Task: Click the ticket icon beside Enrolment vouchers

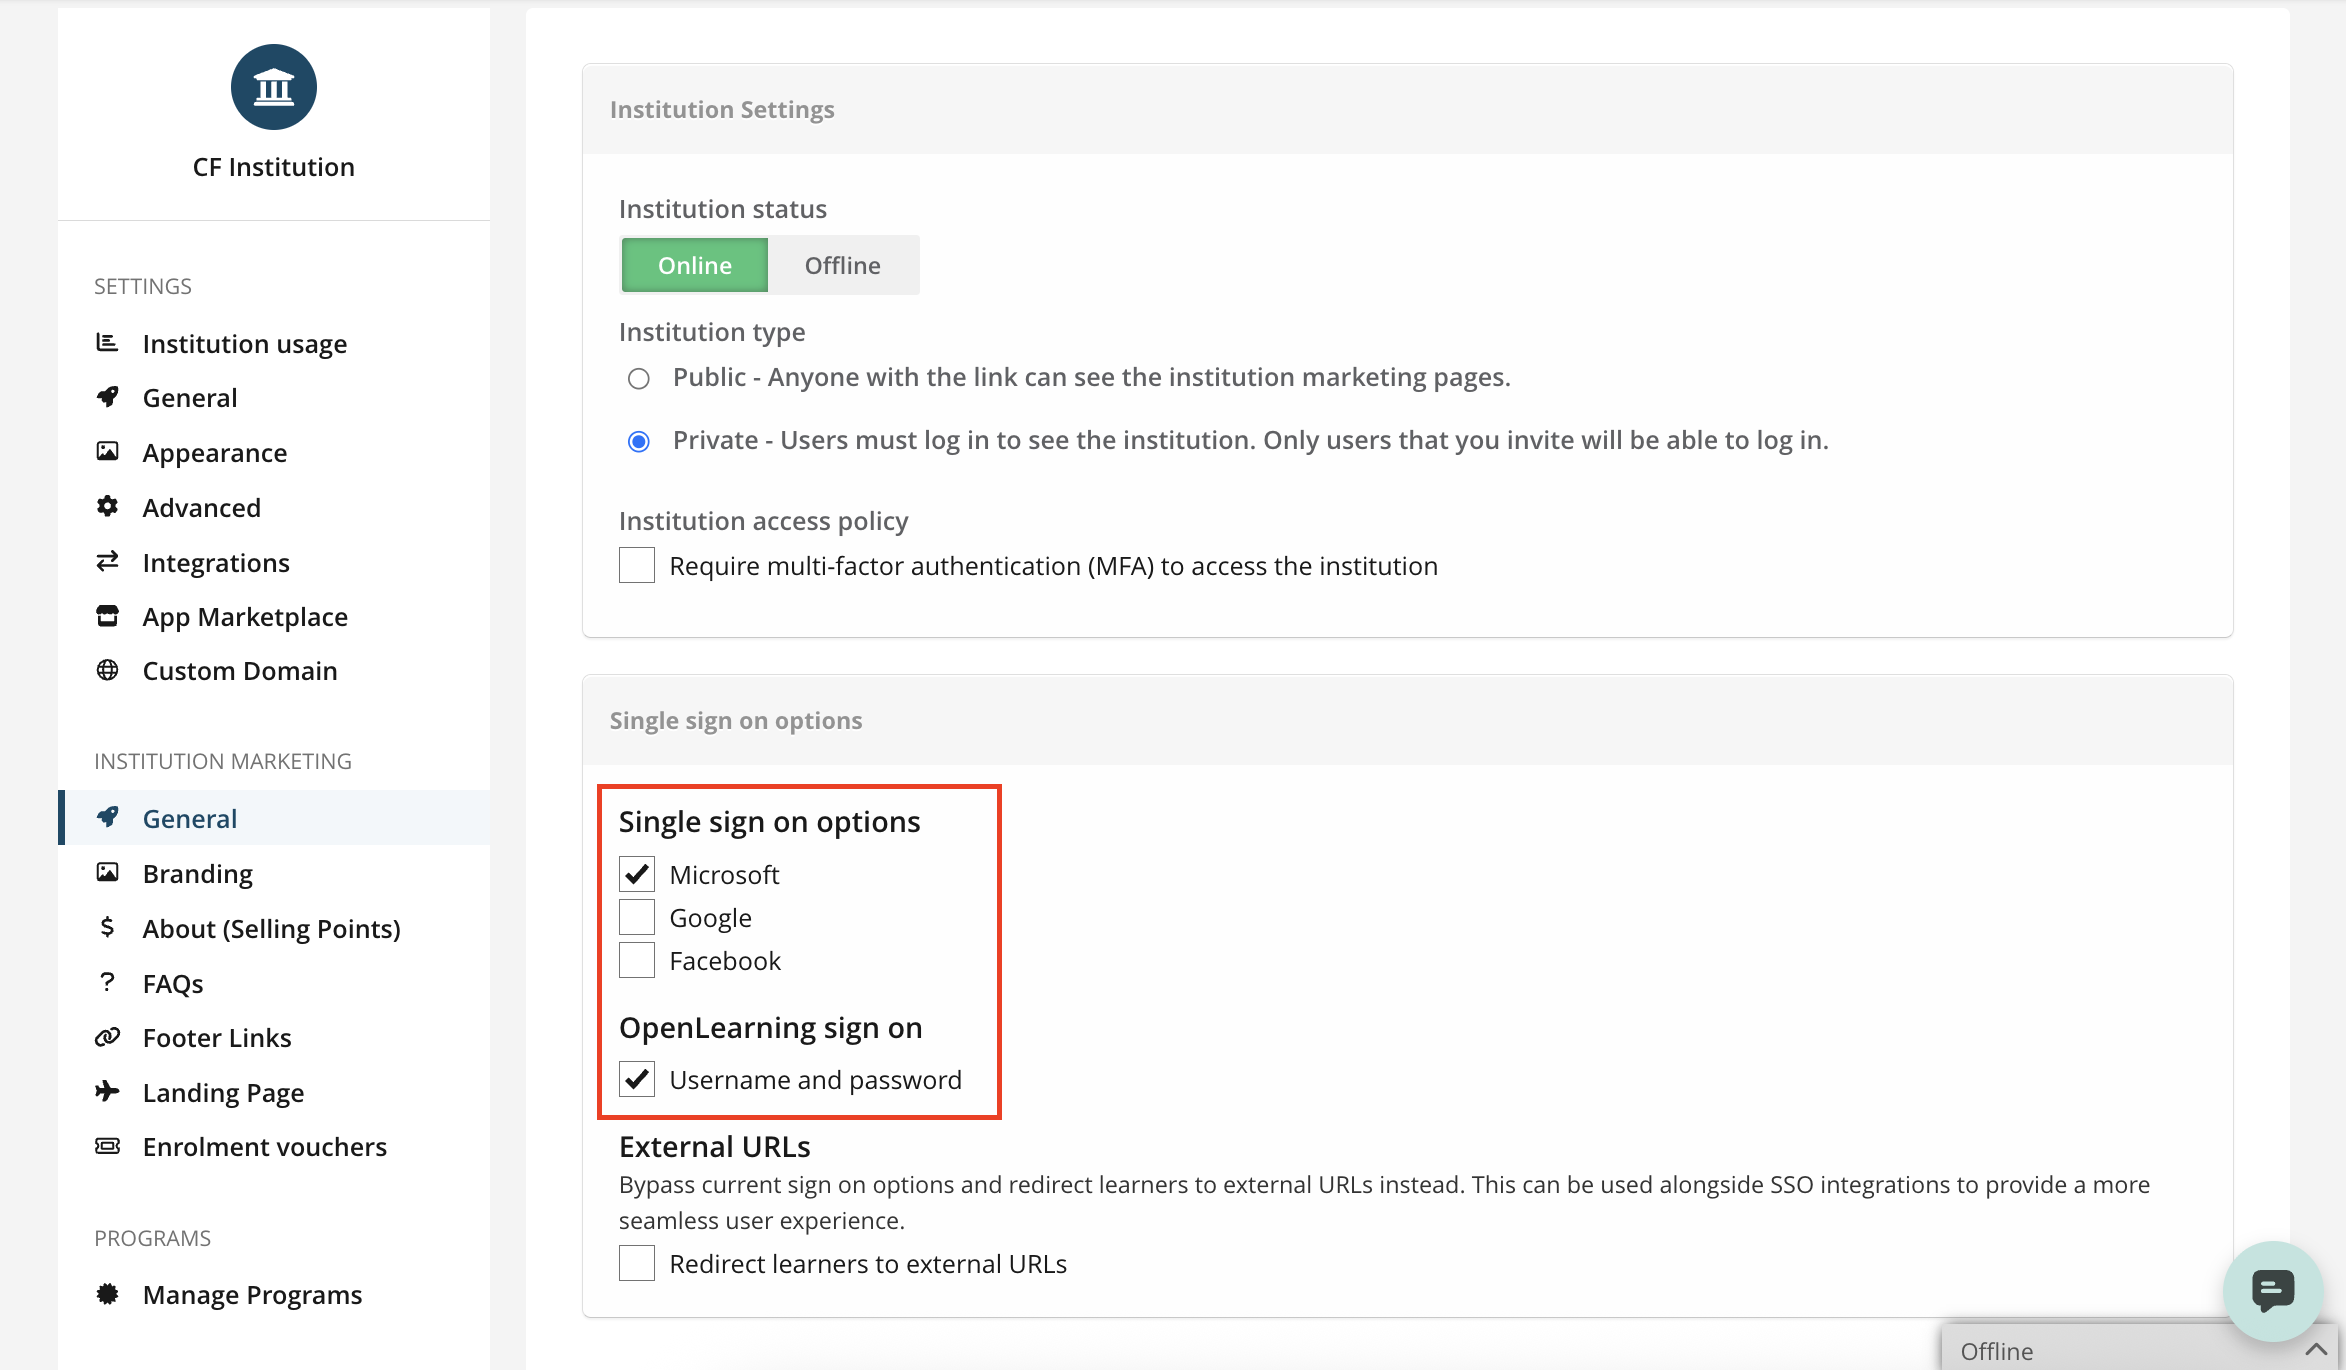Action: tap(107, 1146)
